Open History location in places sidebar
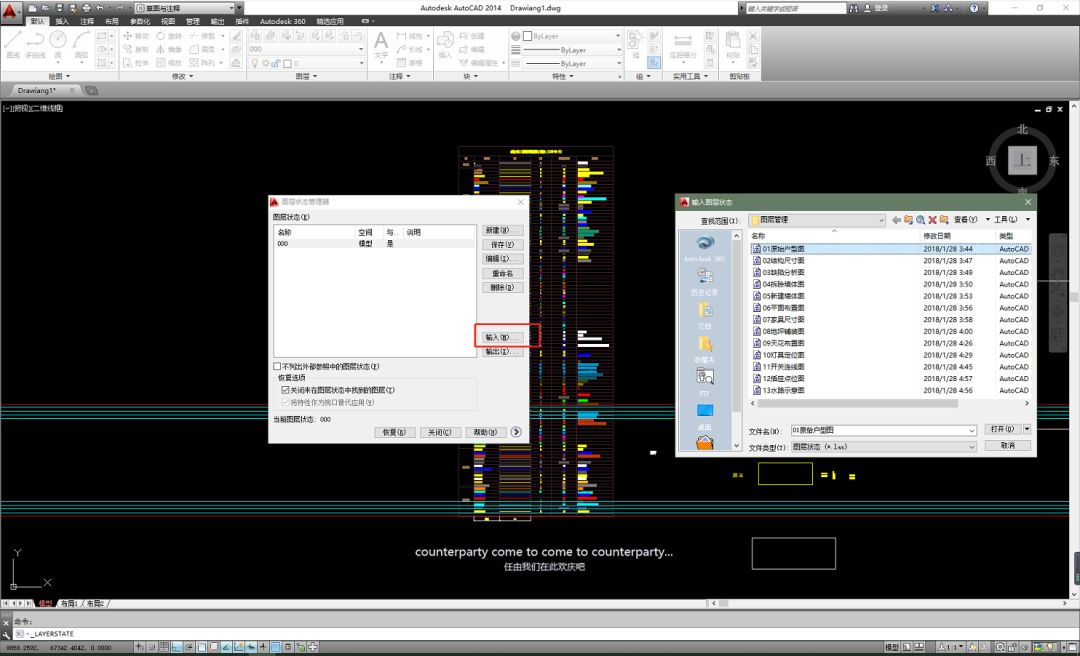Viewport: 1080px width, 656px height. coord(705,282)
